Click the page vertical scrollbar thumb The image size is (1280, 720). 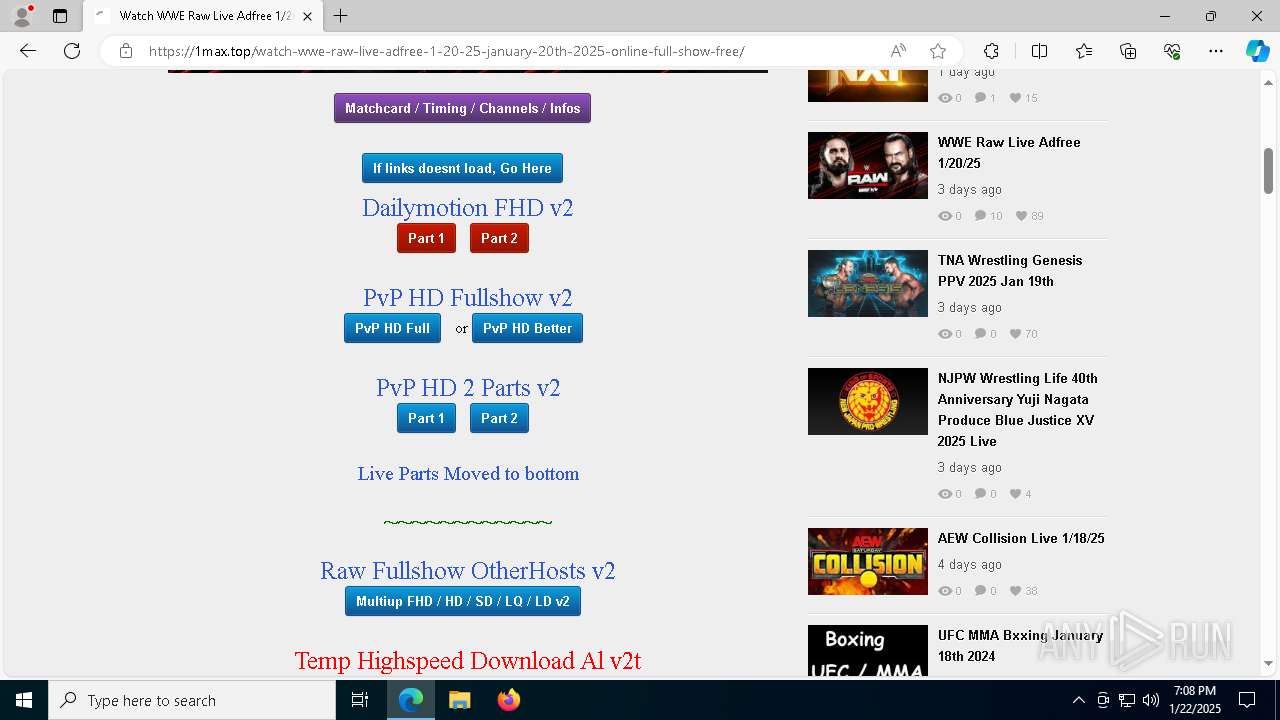tap(1269, 171)
